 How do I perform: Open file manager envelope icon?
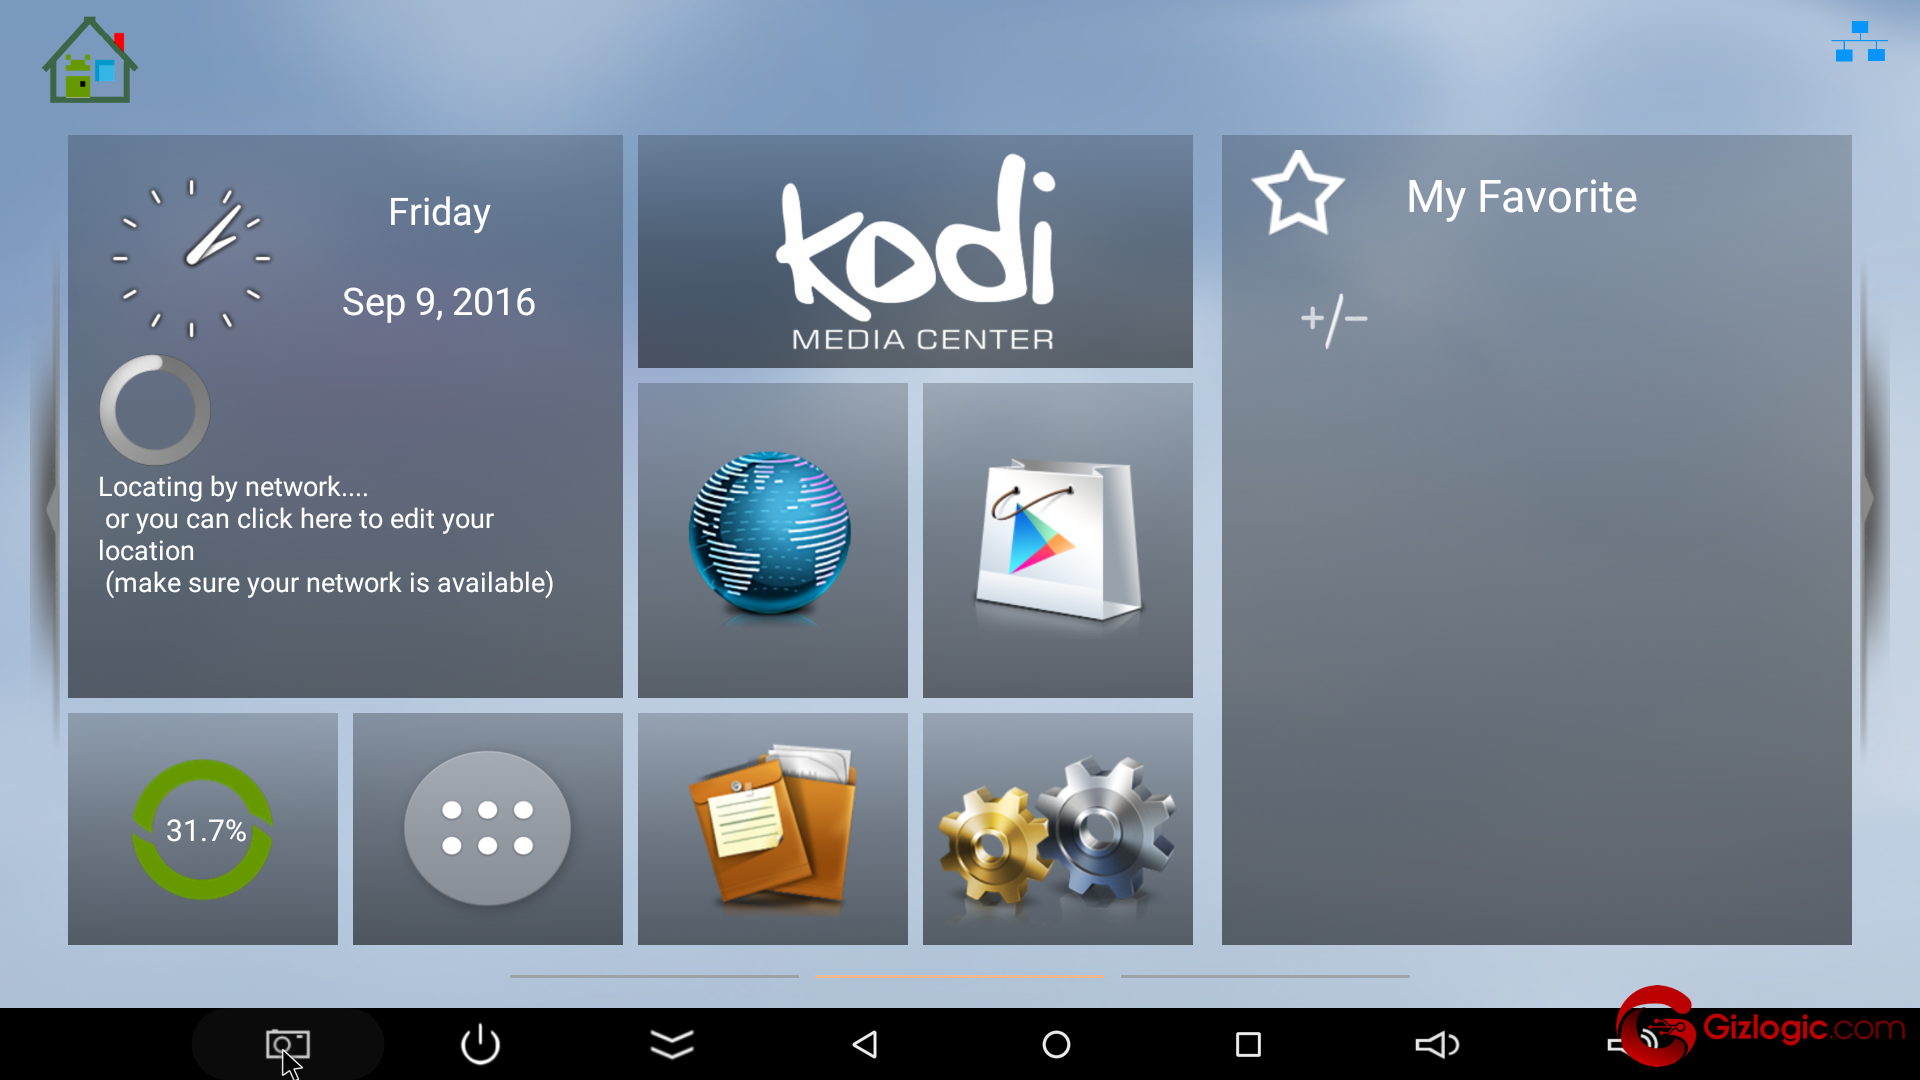tap(774, 828)
